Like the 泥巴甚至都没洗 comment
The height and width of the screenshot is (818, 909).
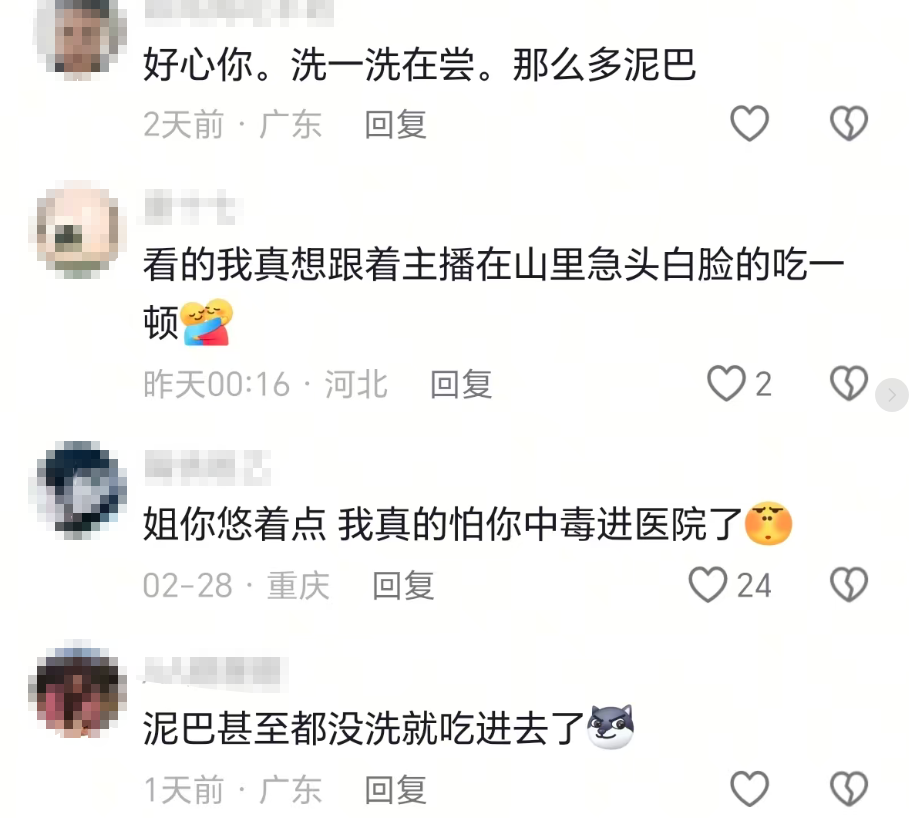click(x=749, y=788)
